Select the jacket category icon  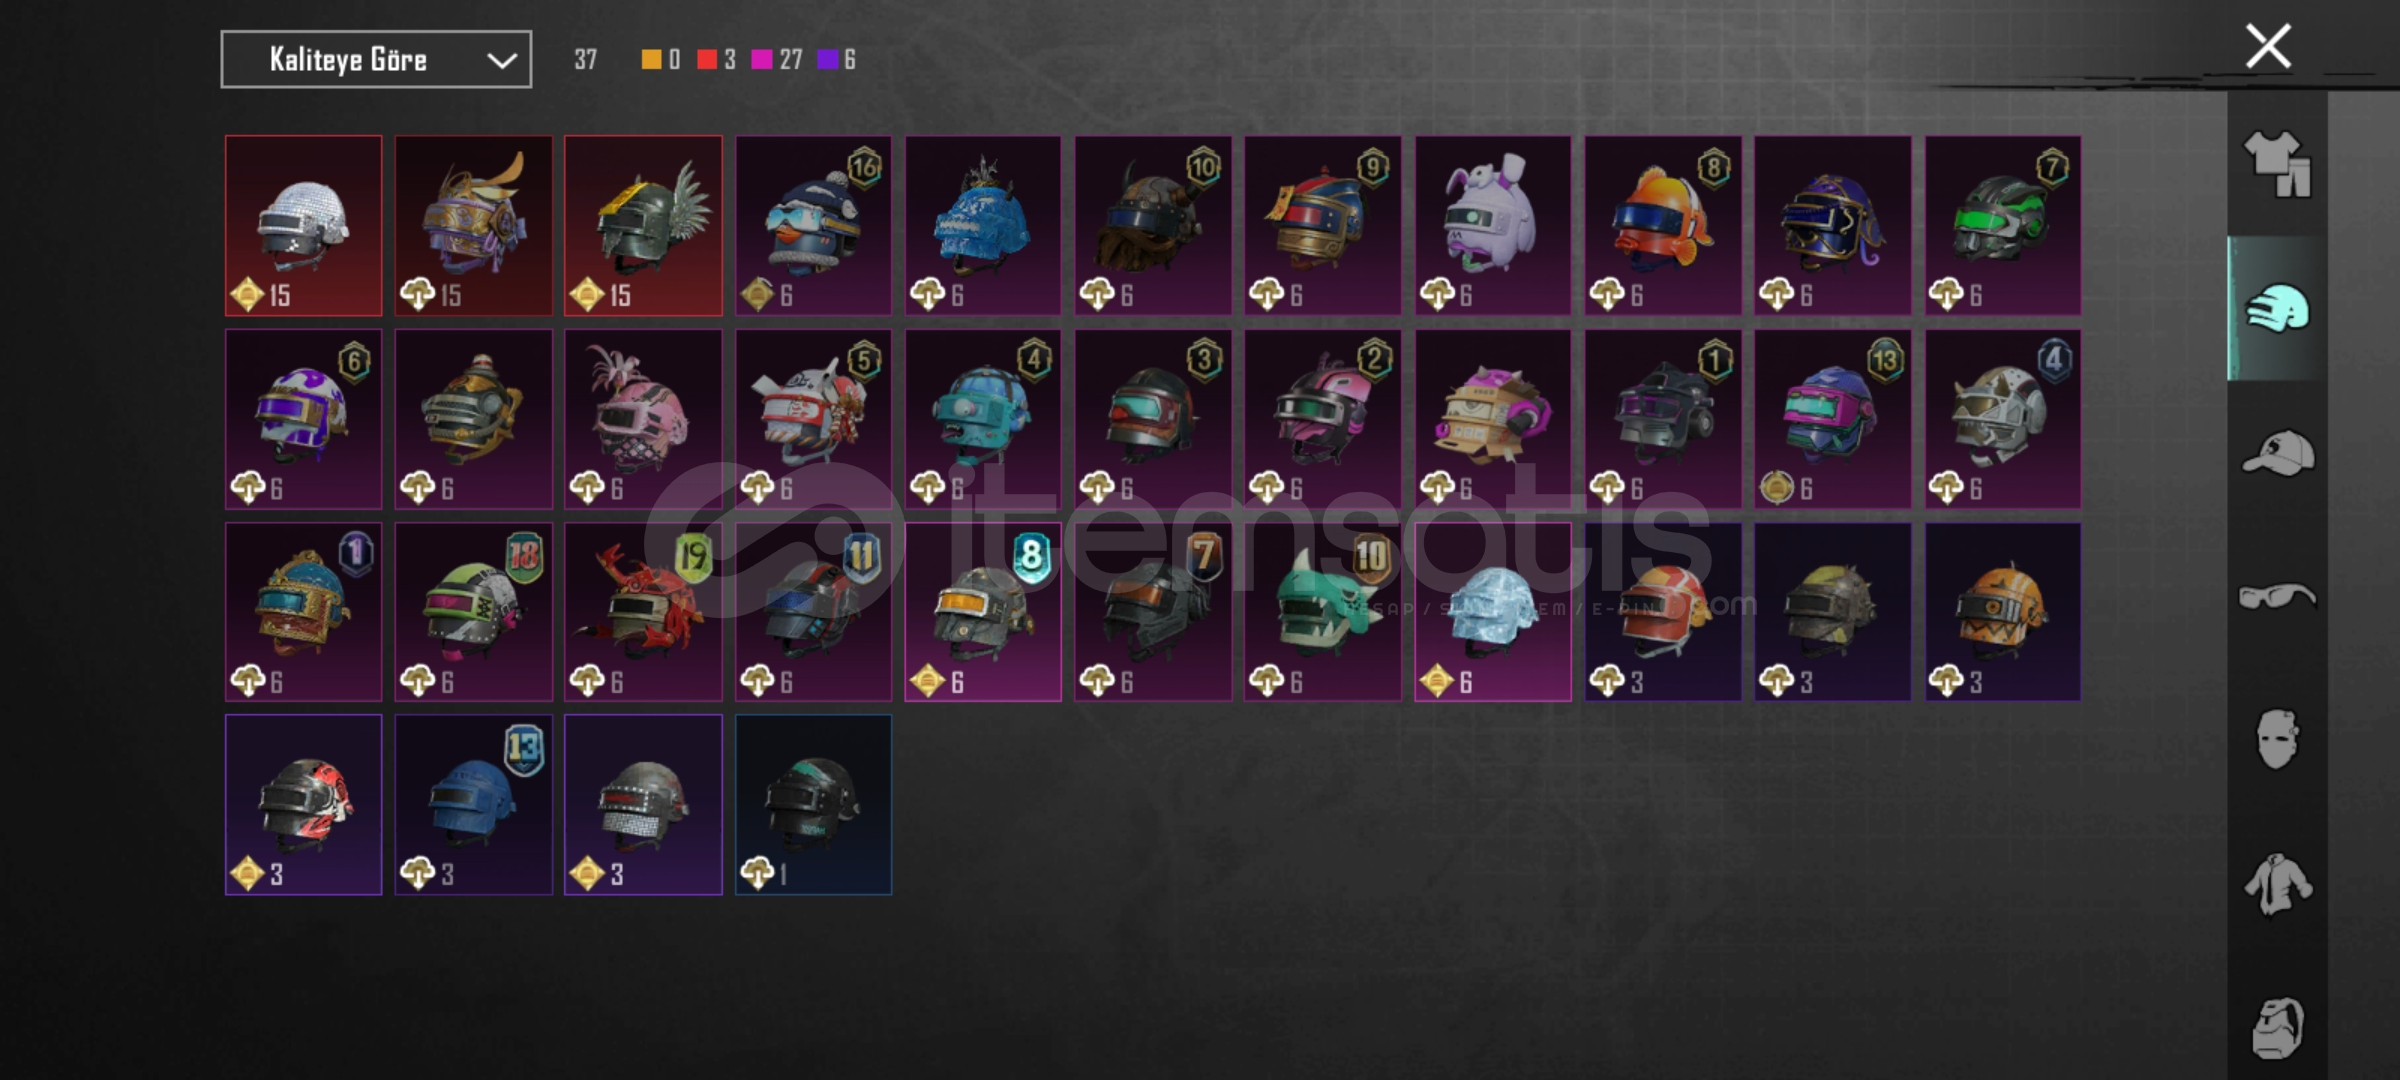click(2277, 884)
